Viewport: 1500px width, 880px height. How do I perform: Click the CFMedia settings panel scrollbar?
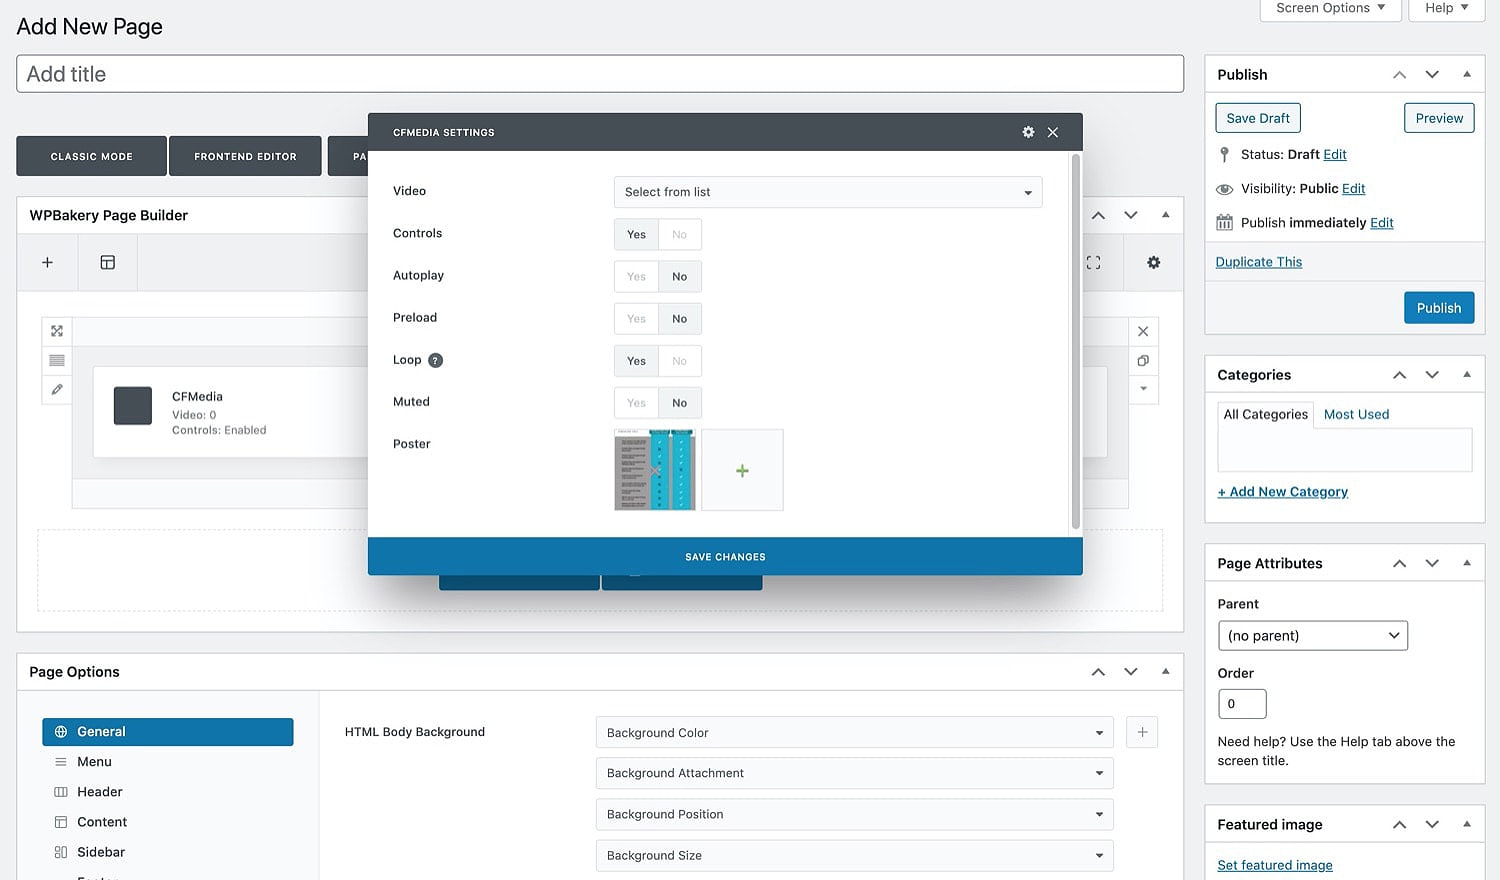(x=1076, y=340)
